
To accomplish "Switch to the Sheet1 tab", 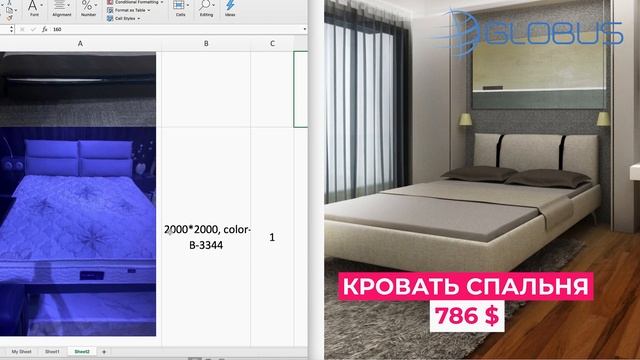I will tap(52, 351).
